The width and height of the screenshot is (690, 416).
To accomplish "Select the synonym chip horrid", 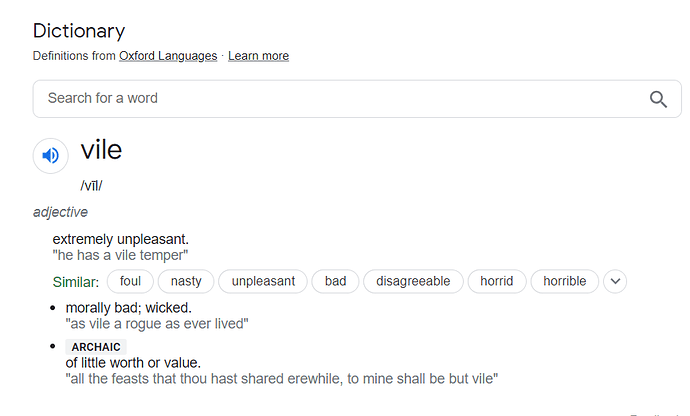I will tap(496, 281).
